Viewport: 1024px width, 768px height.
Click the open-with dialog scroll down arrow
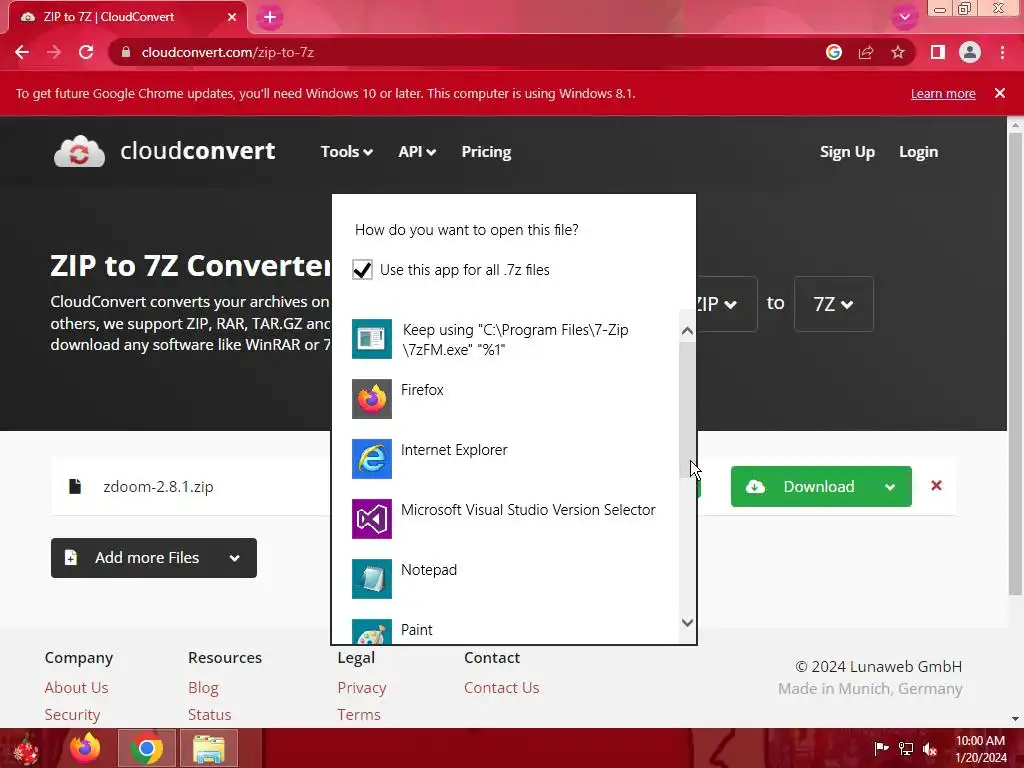pos(687,622)
